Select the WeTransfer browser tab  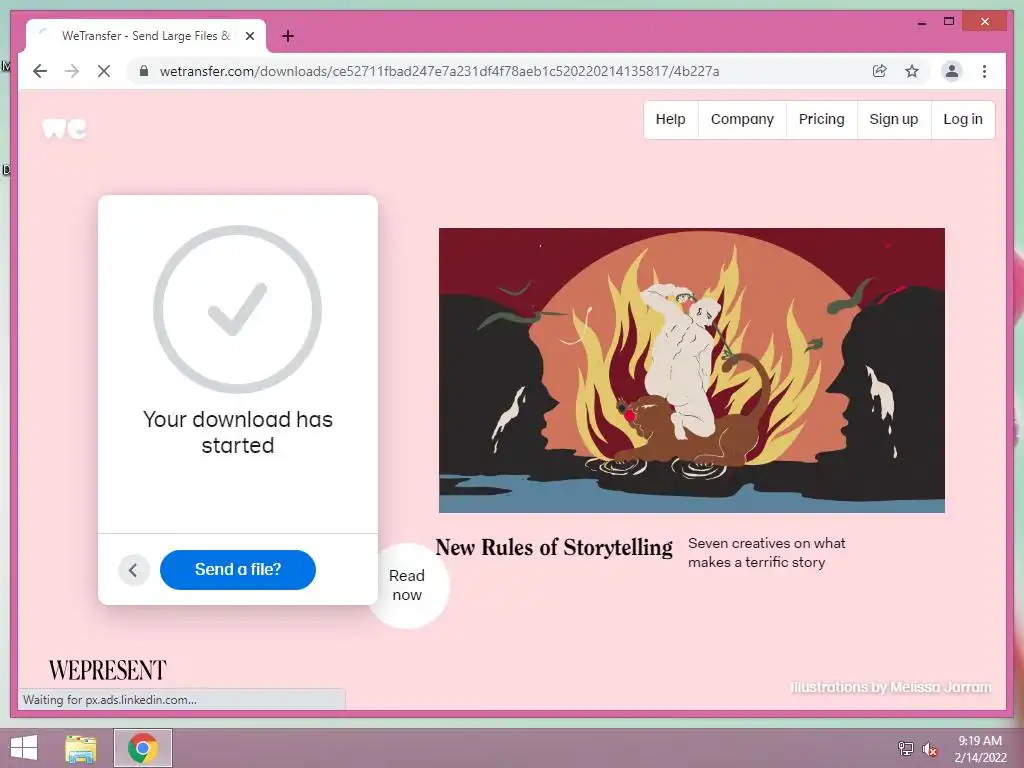point(146,36)
